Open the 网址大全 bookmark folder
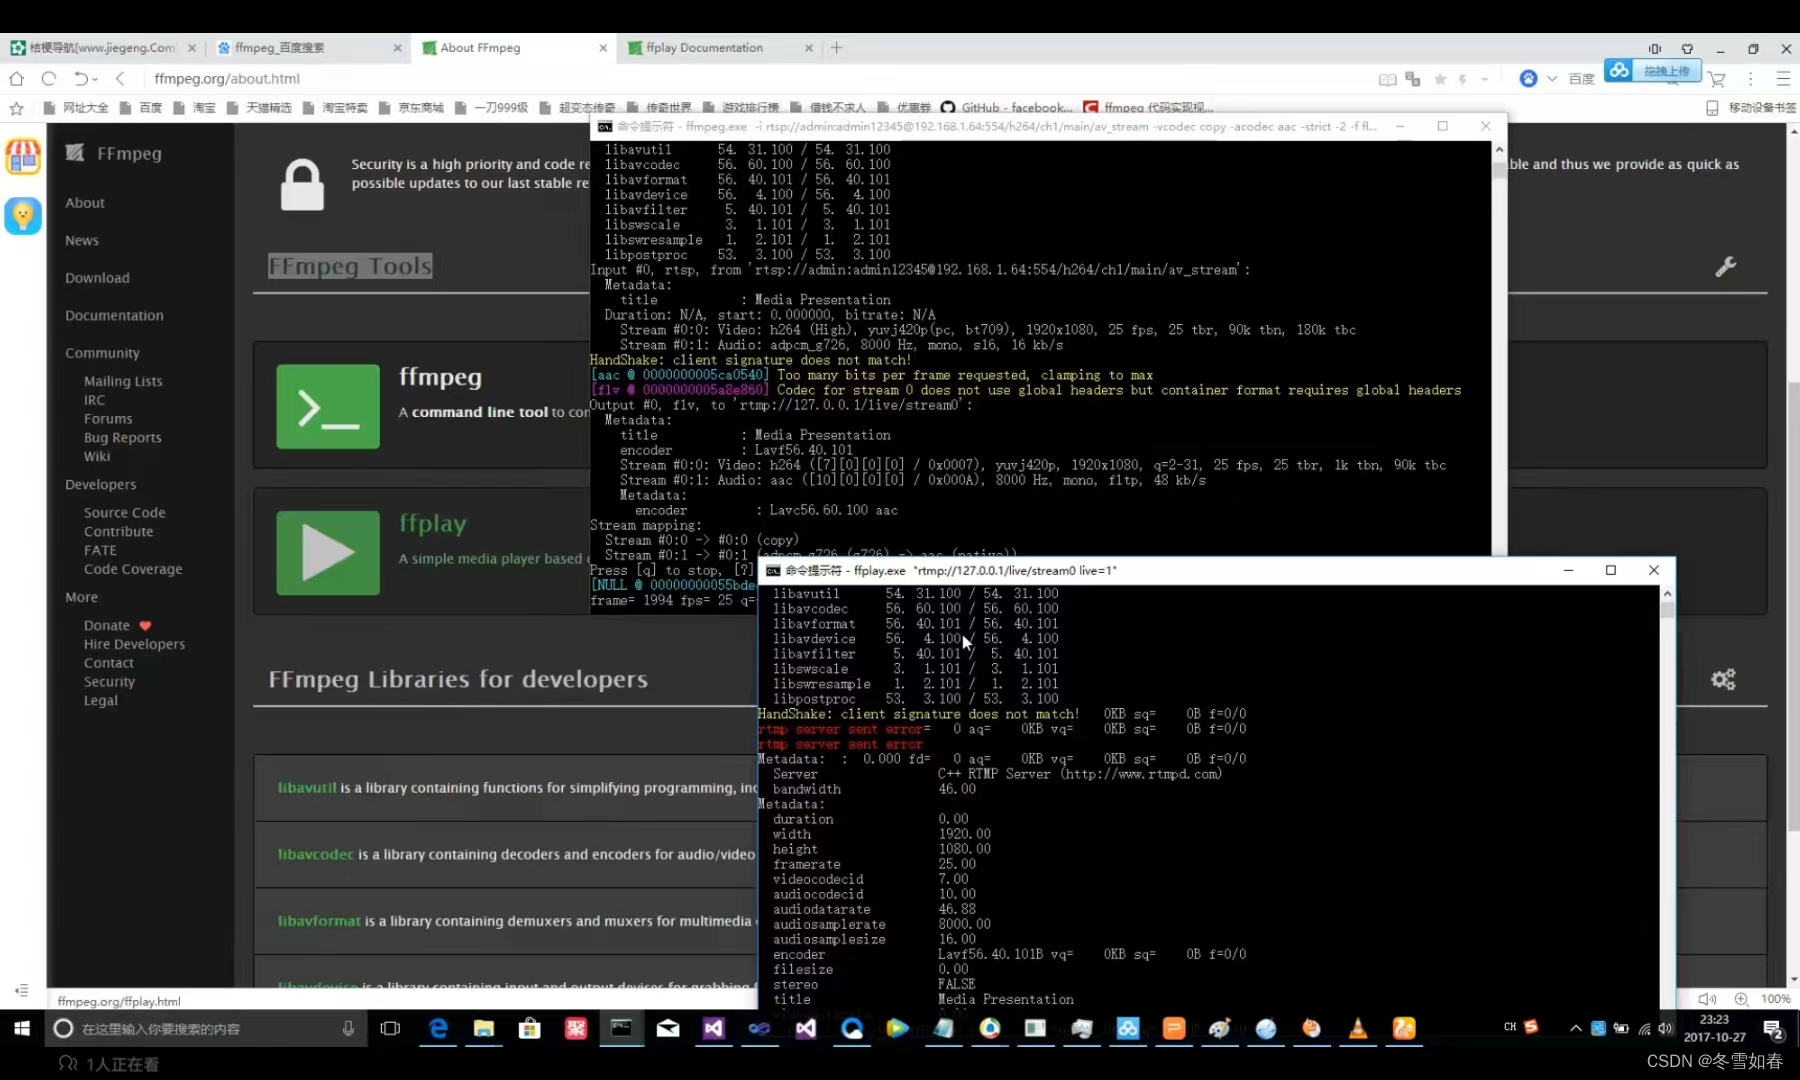This screenshot has width=1800, height=1080. coord(76,108)
